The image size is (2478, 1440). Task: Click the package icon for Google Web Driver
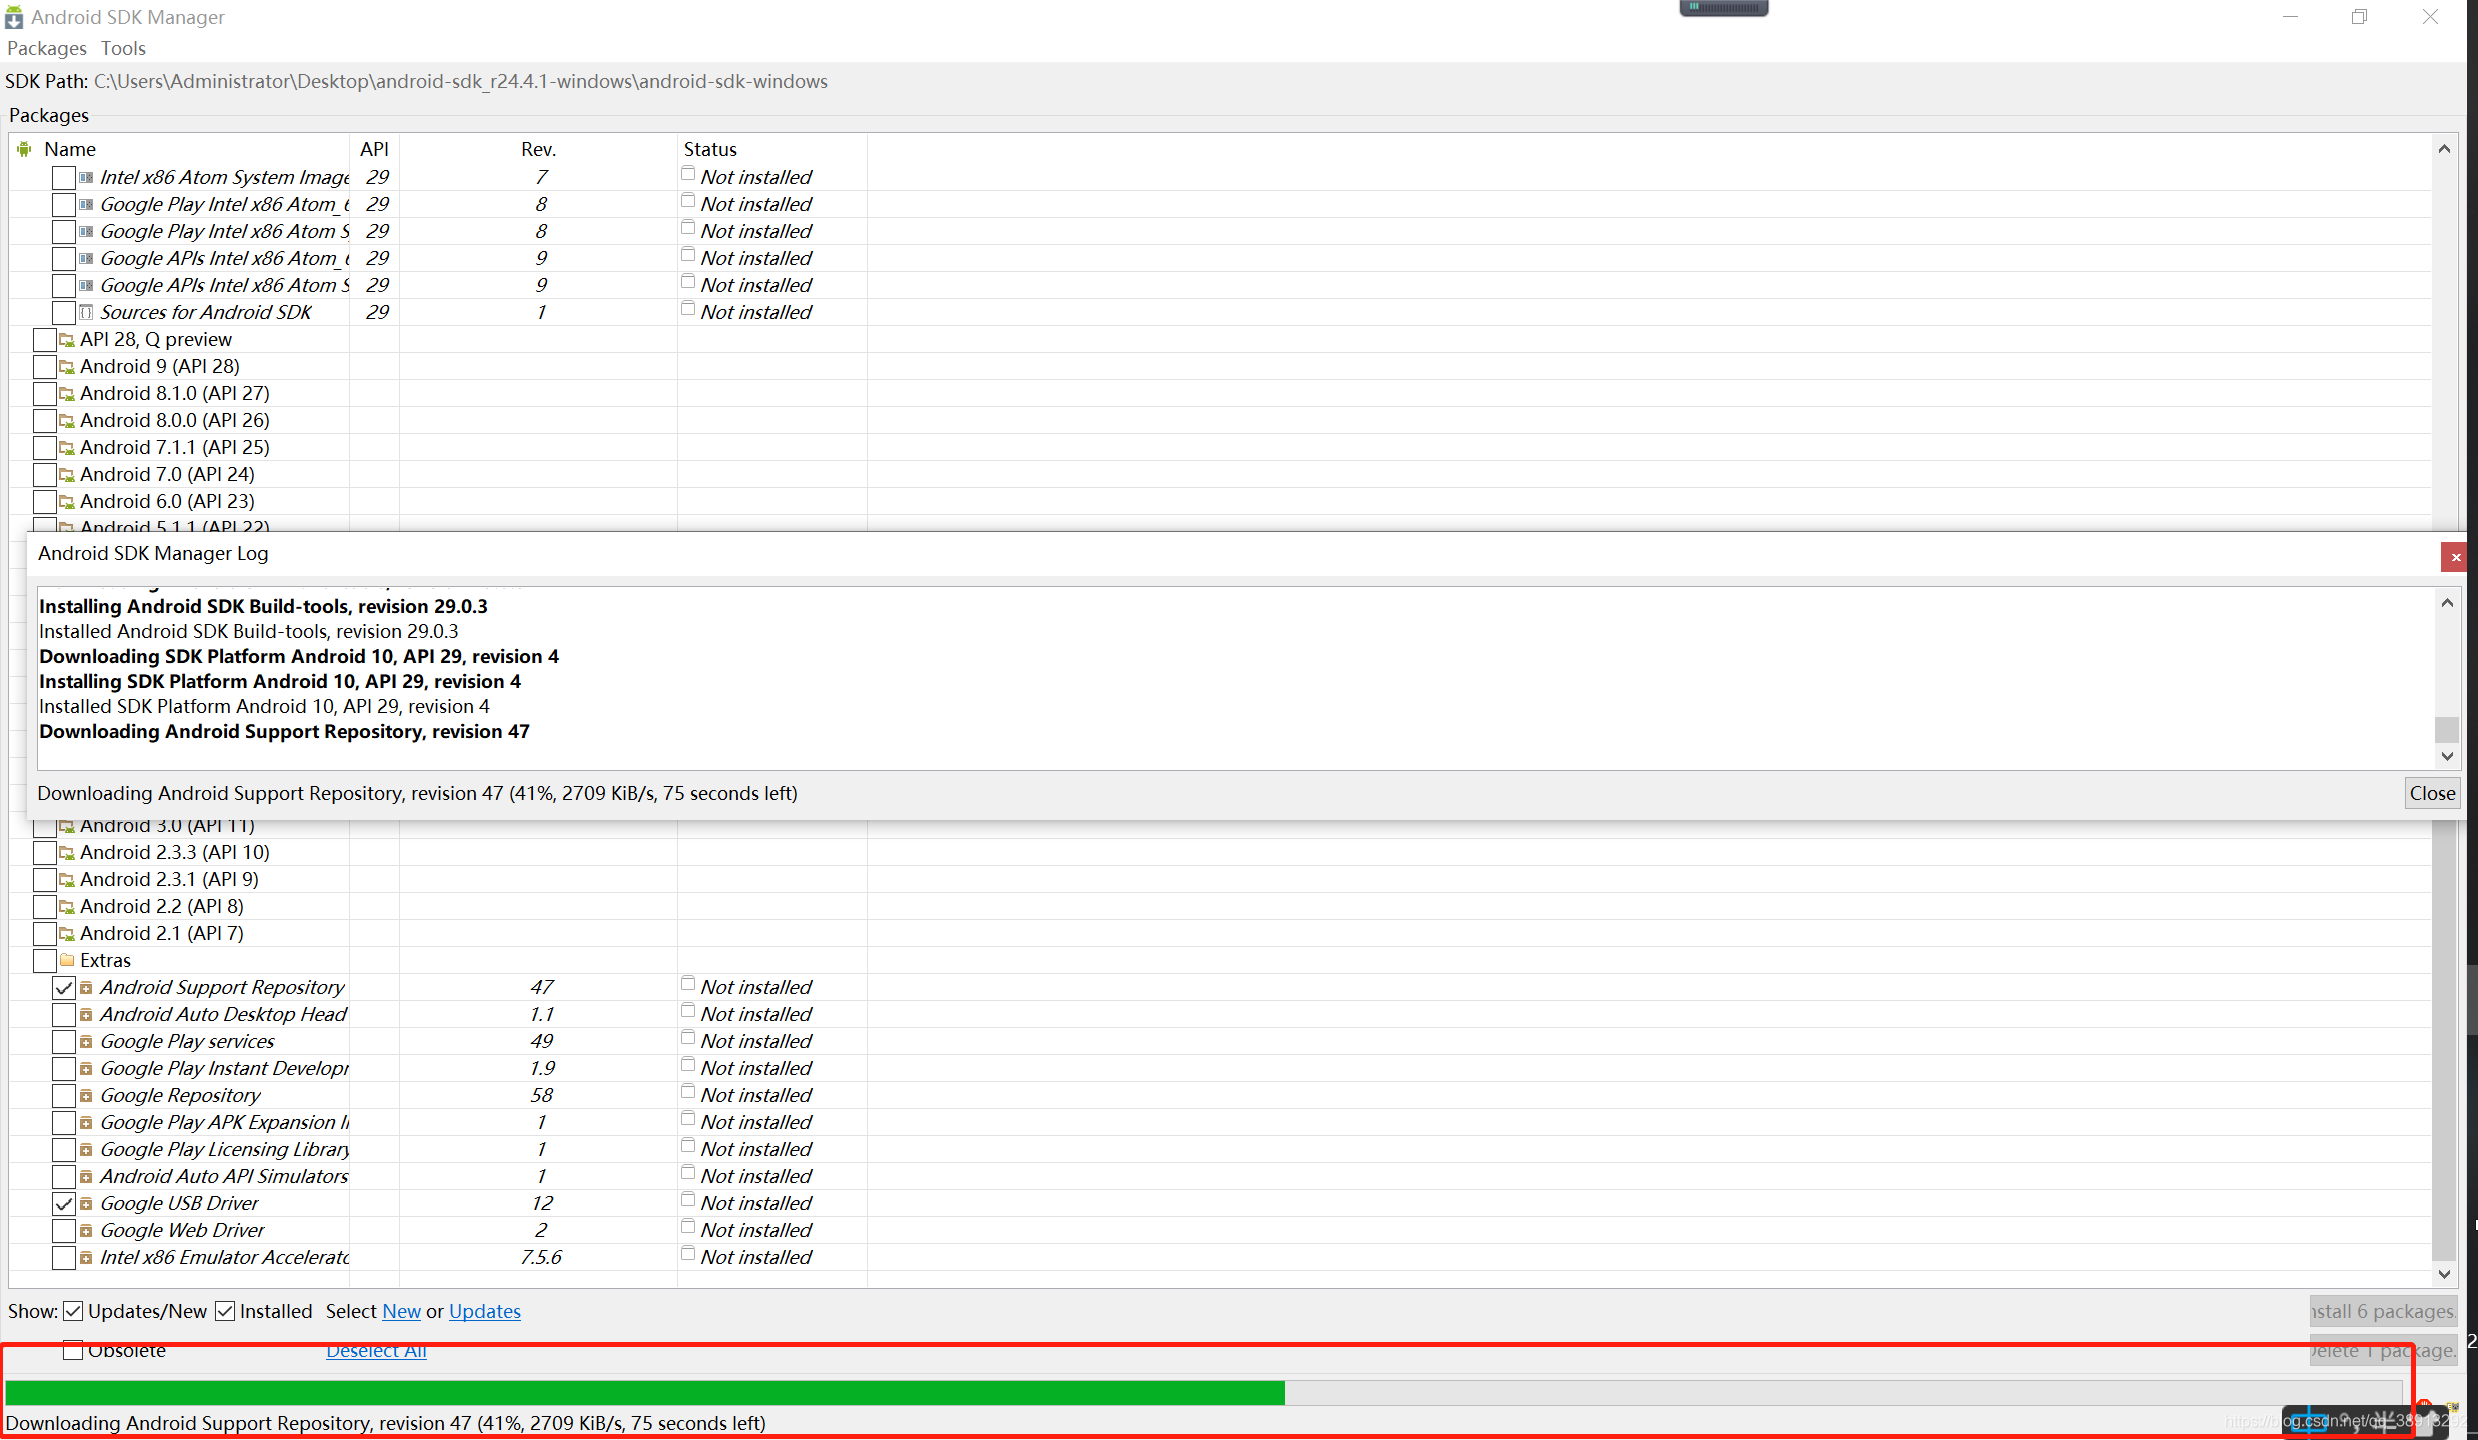click(x=86, y=1231)
